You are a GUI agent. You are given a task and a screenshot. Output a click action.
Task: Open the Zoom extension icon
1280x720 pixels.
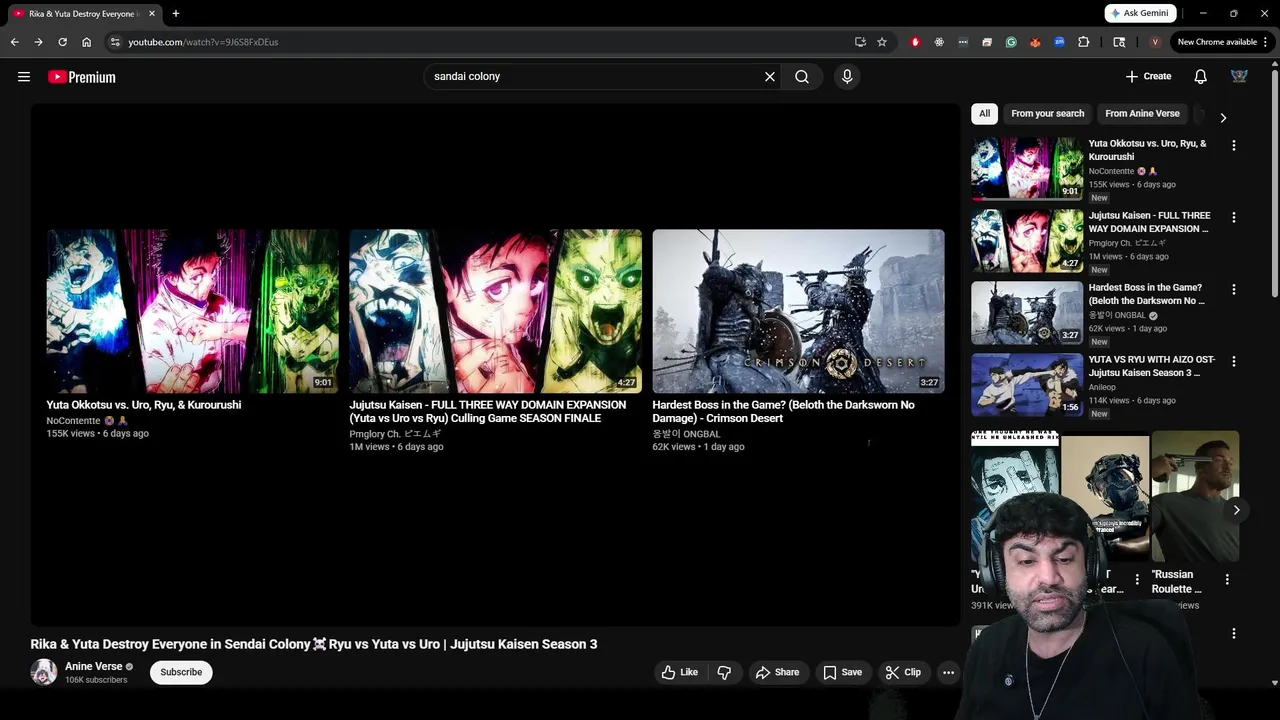(1059, 42)
